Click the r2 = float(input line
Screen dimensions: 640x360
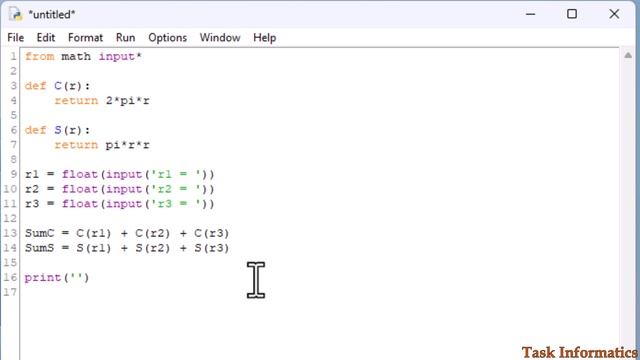pyautogui.click(x=120, y=189)
